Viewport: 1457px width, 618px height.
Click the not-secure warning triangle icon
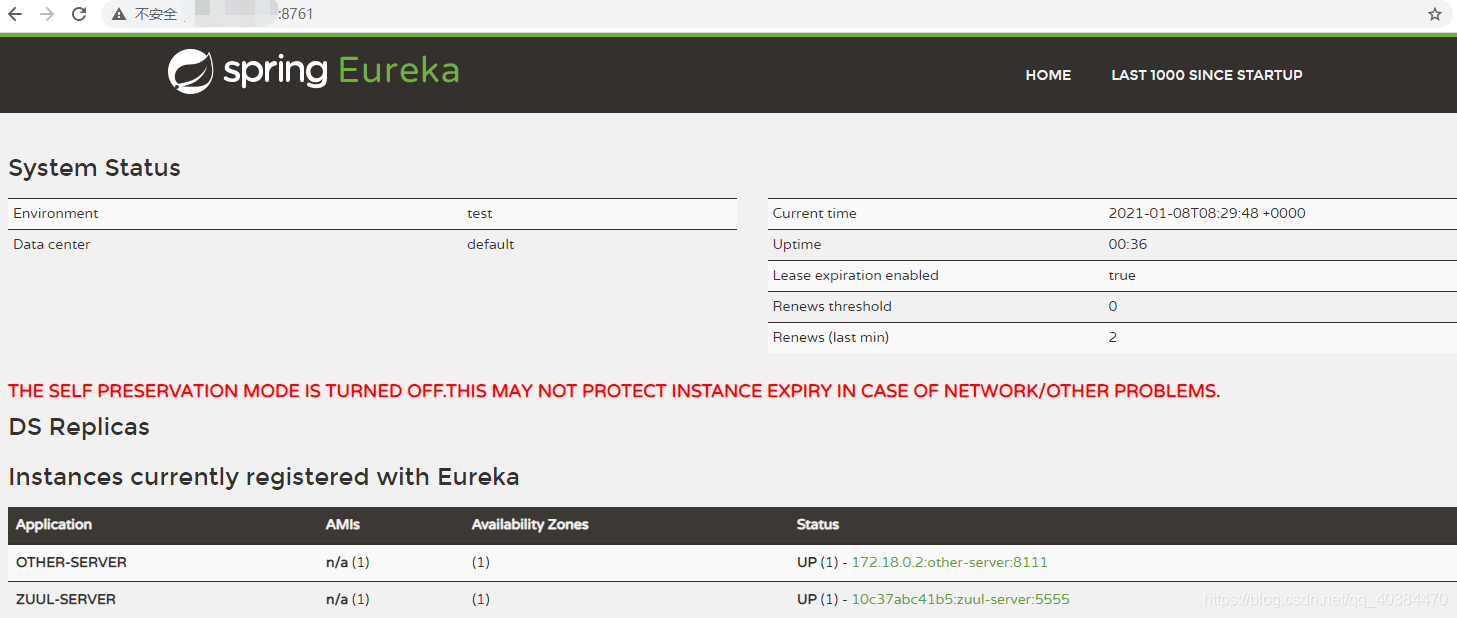coord(119,15)
